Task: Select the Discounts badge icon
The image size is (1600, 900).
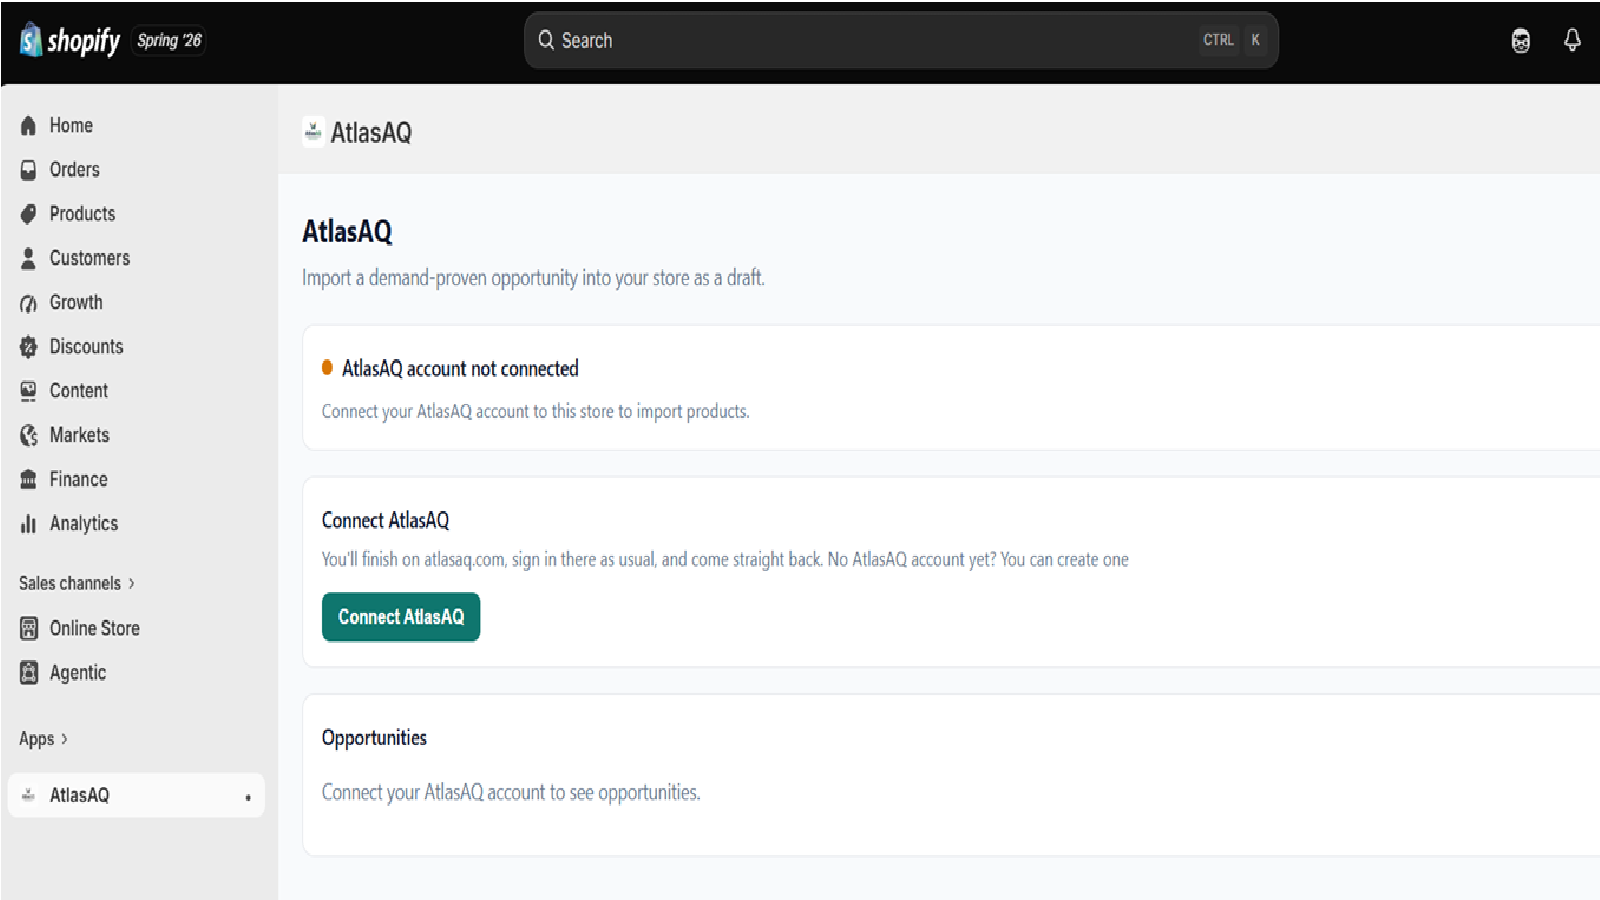Action: click(28, 347)
